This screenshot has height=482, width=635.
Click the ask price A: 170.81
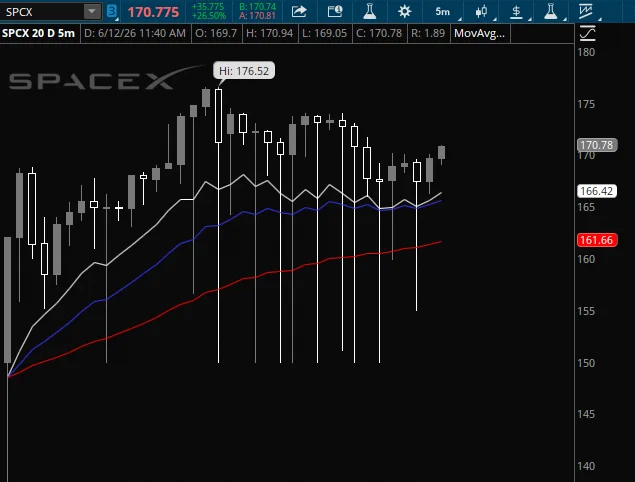258,16
